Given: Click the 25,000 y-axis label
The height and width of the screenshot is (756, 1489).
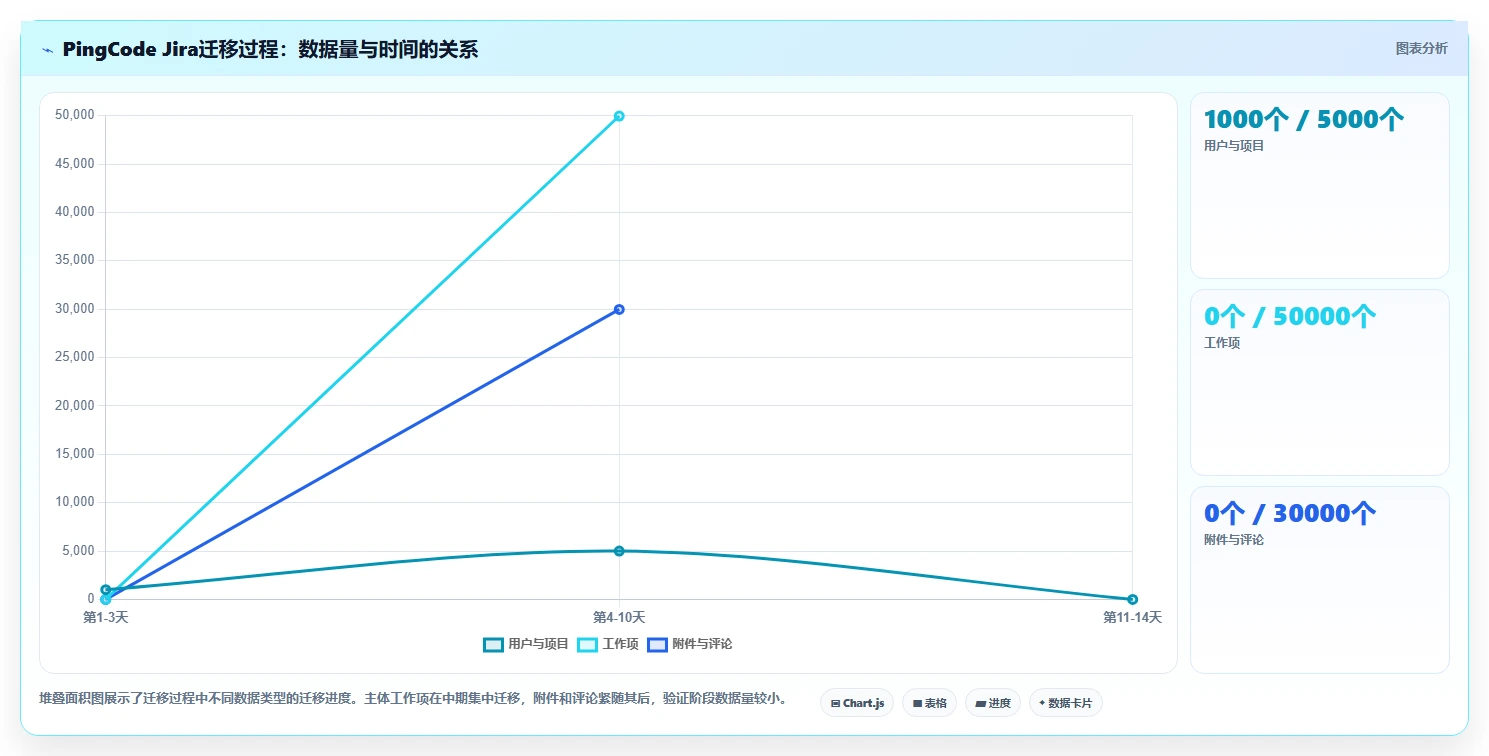Looking at the screenshot, I should 75,357.
